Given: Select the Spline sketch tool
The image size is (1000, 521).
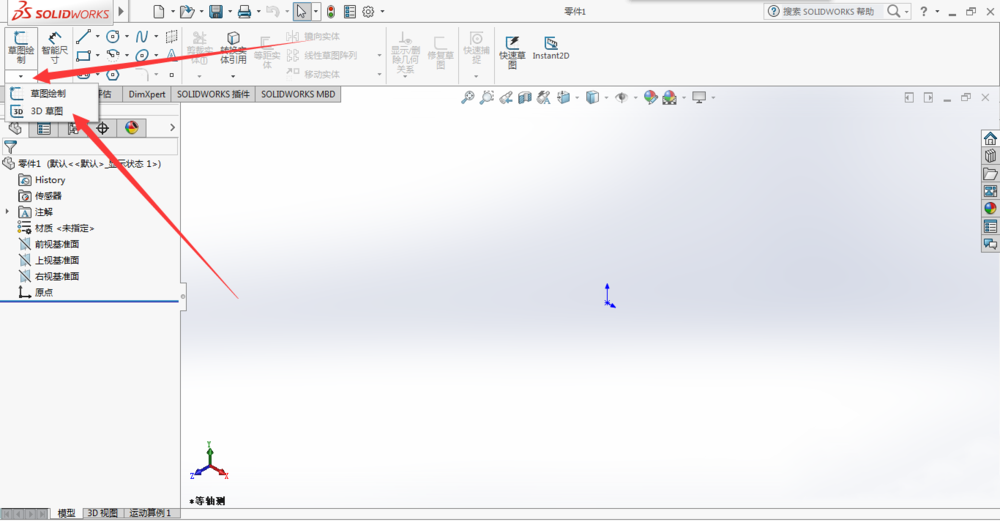Looking at the screenshot, I should 142,37.
